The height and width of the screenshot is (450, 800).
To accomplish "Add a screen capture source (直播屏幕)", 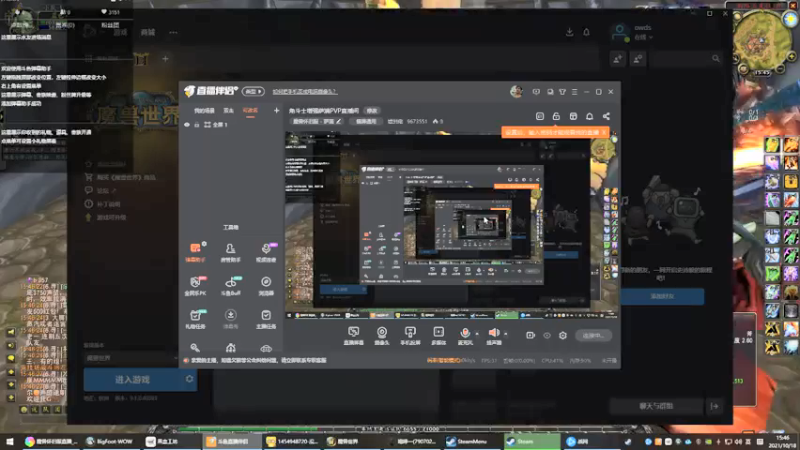I will point(353,336).
